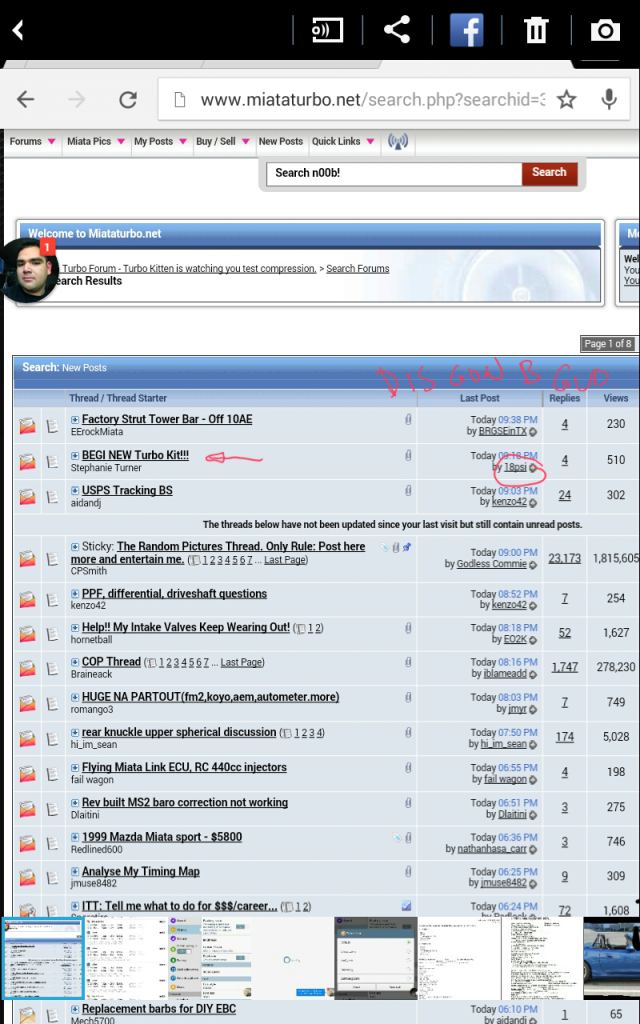
Task: Sort by Last Post column header
Action: (479, 398)
